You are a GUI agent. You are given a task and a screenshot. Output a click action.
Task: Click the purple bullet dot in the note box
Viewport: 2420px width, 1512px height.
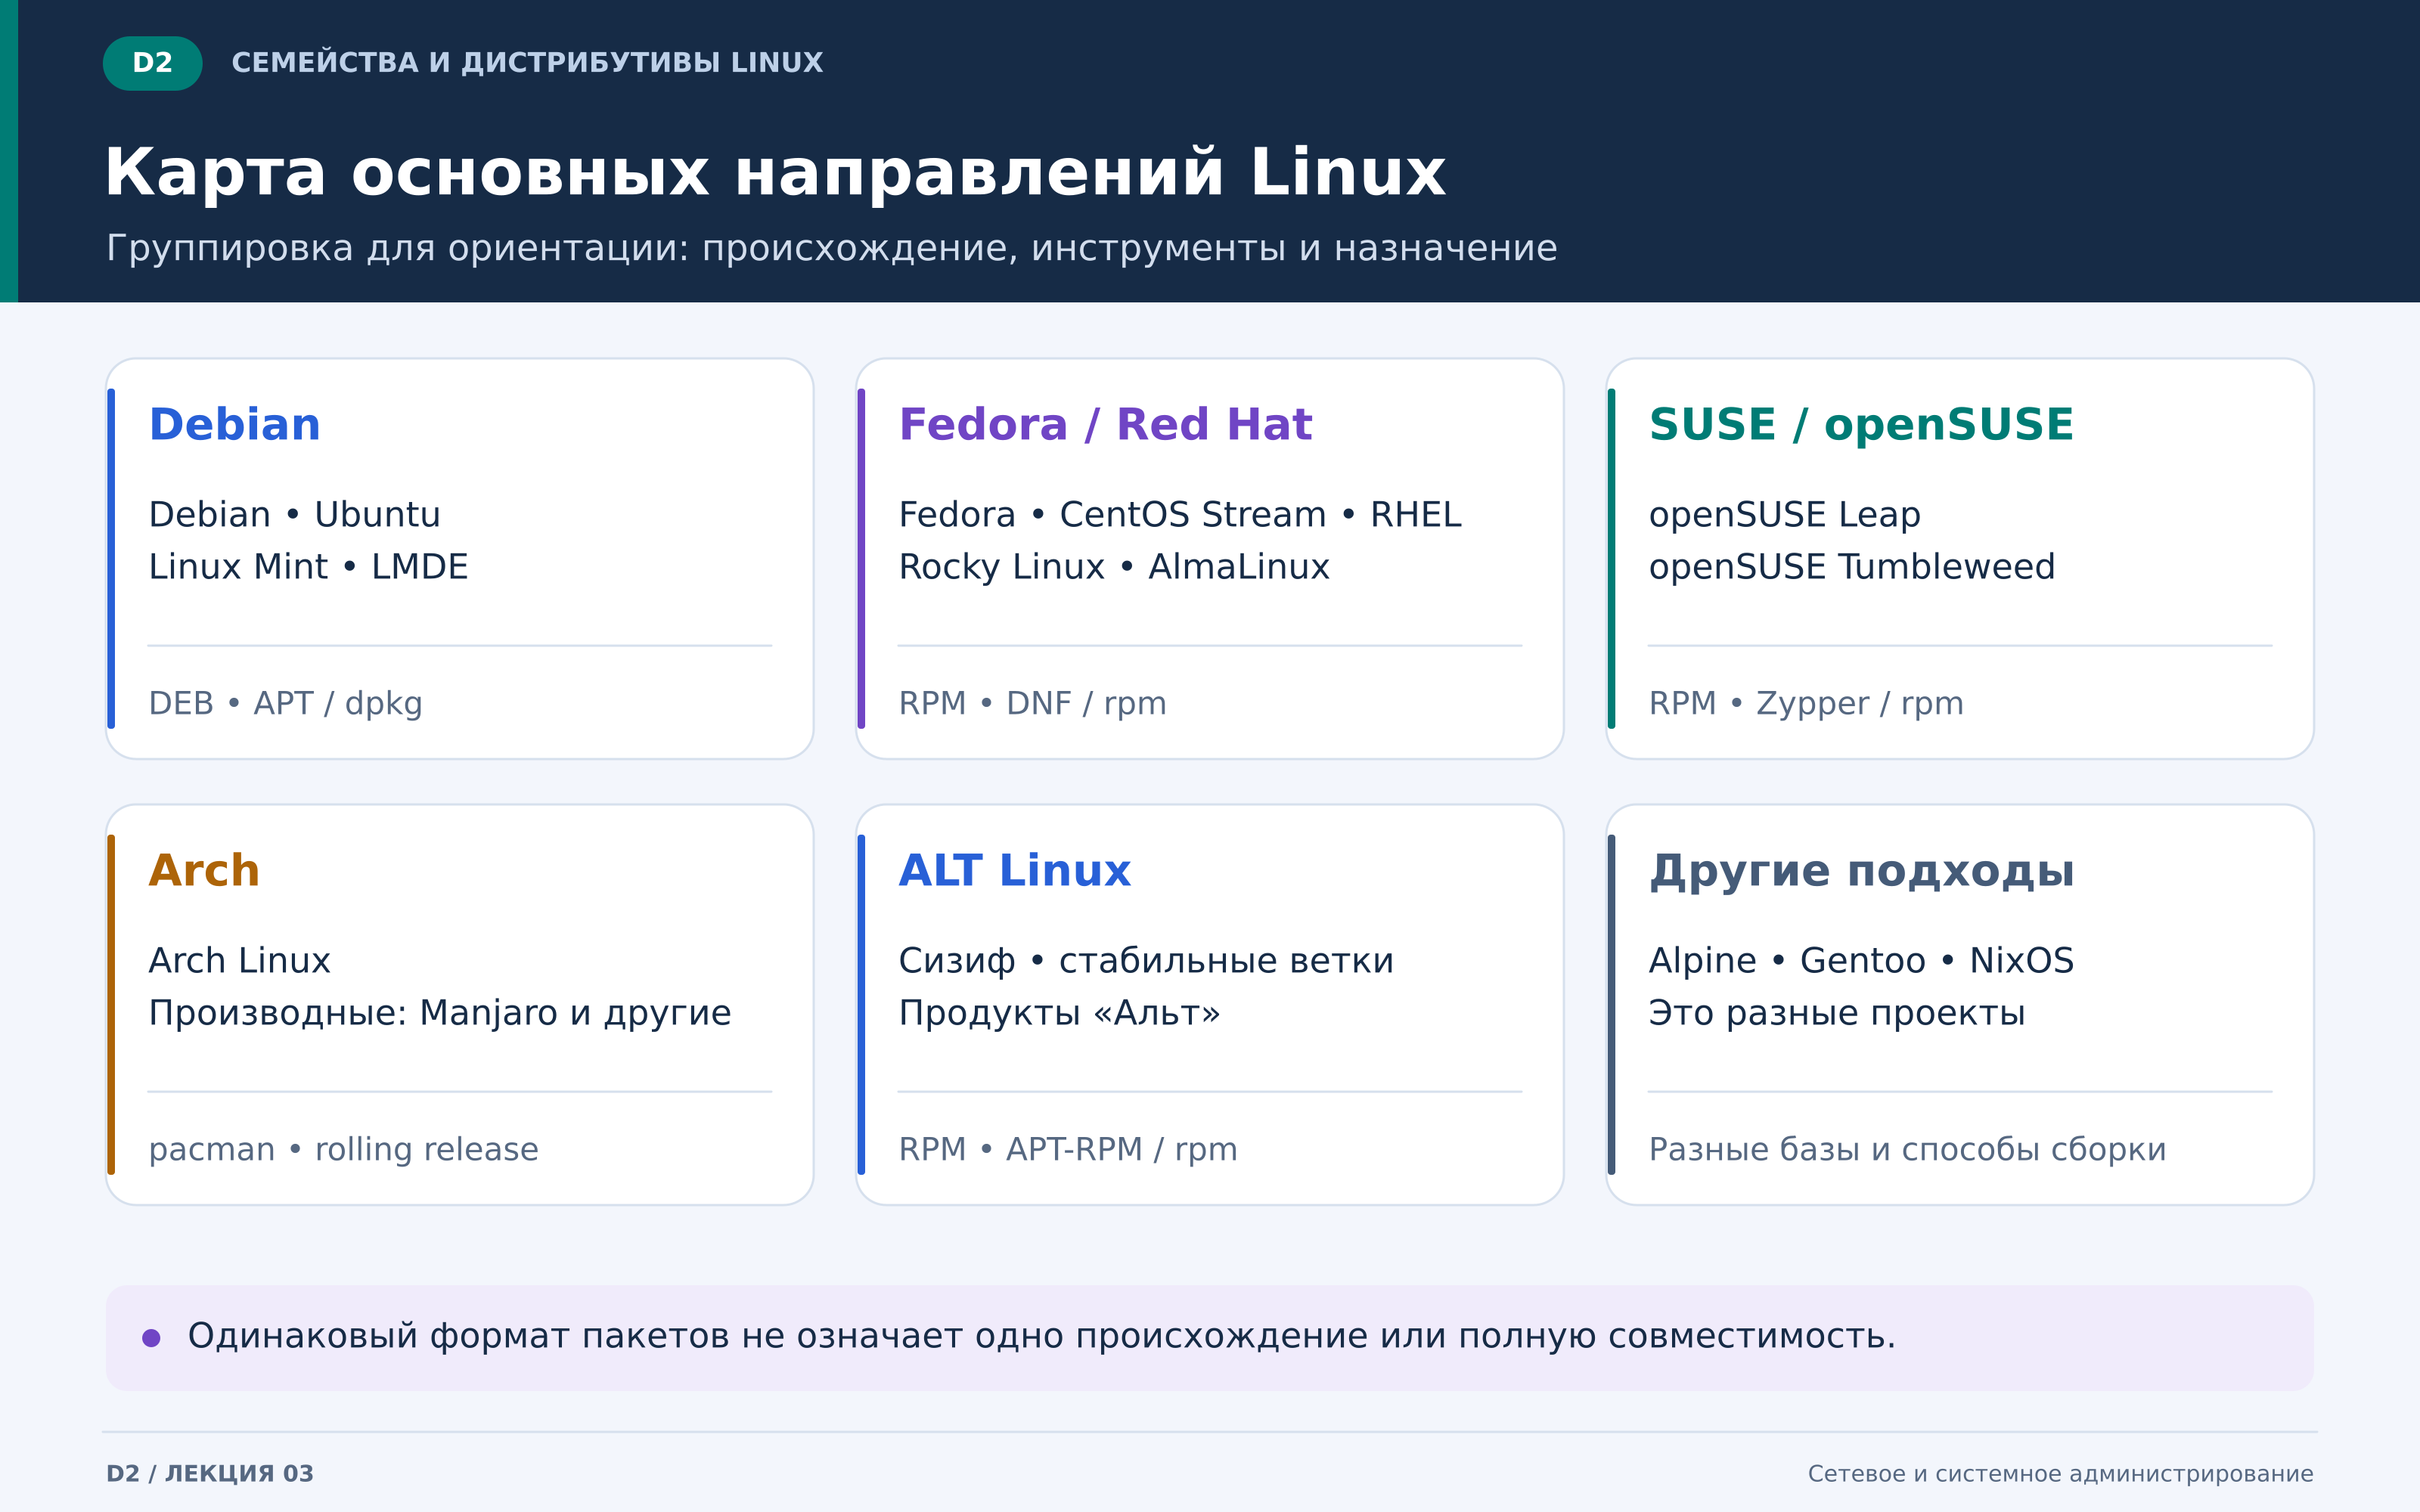151,1338
